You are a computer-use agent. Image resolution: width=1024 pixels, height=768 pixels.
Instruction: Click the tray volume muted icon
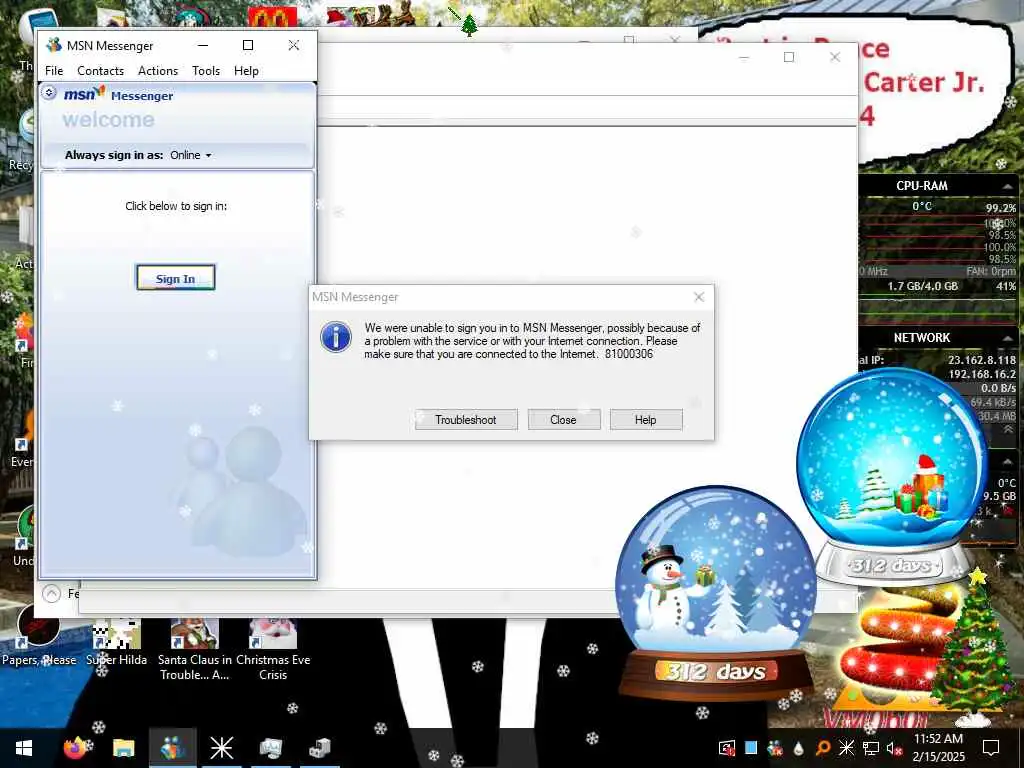(x=894, y=748)
